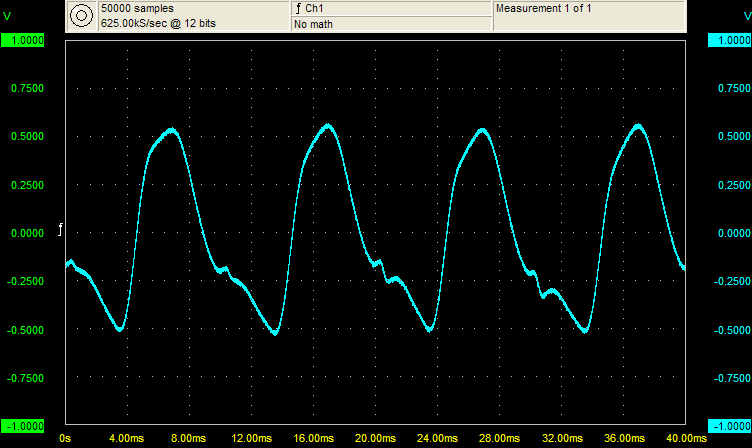Click green -1.0000 lower voltage limit box
Screen dimensions: 752x448
[23, 426]
